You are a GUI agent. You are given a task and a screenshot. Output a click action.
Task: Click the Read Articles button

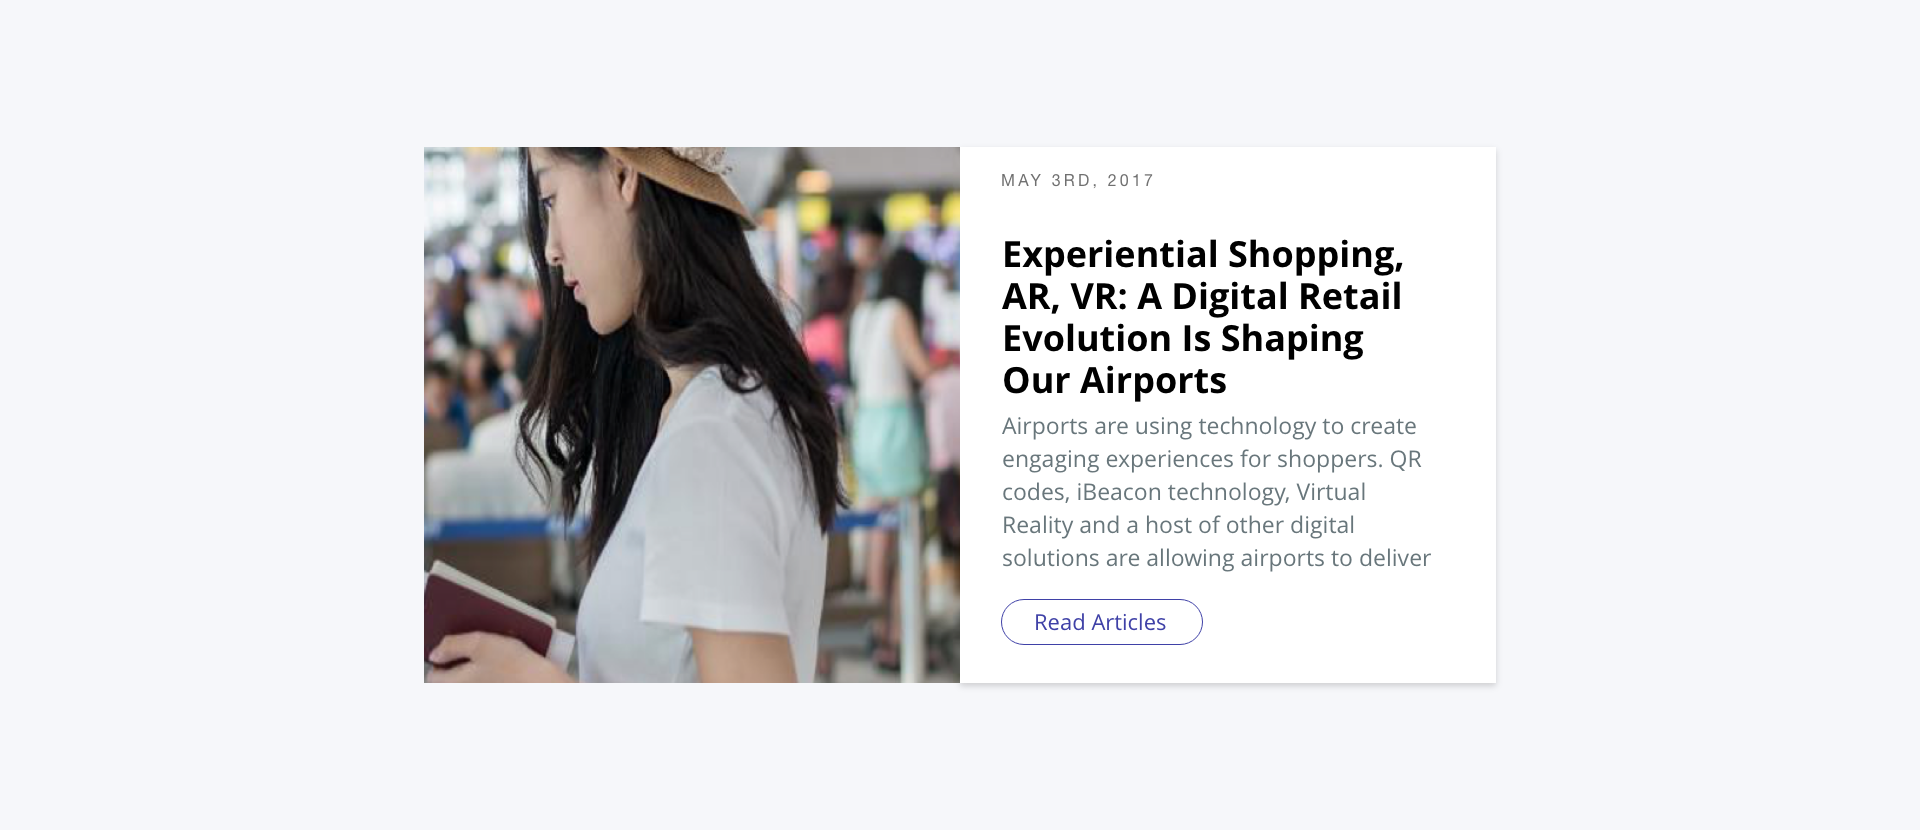click(1101, 622)
